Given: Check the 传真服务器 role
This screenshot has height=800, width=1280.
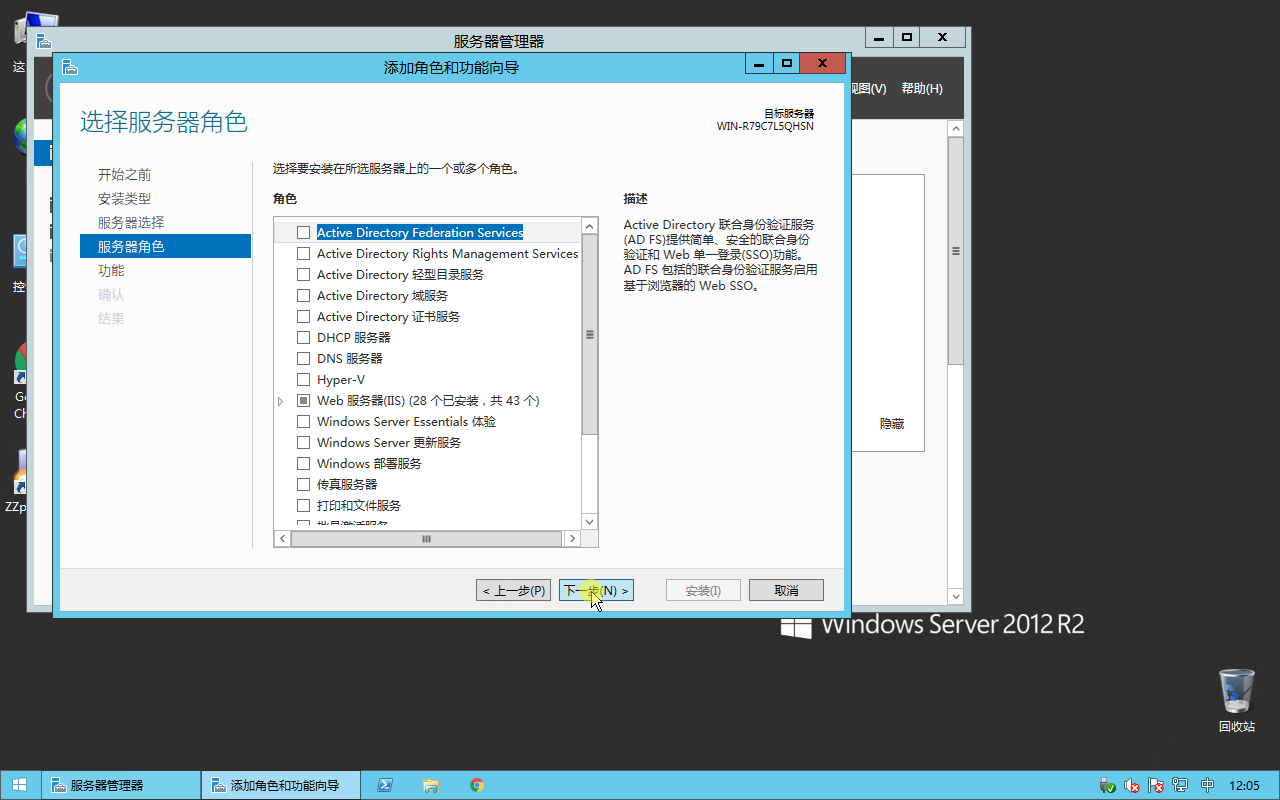Looking at the screenshot, I should 304,484.
